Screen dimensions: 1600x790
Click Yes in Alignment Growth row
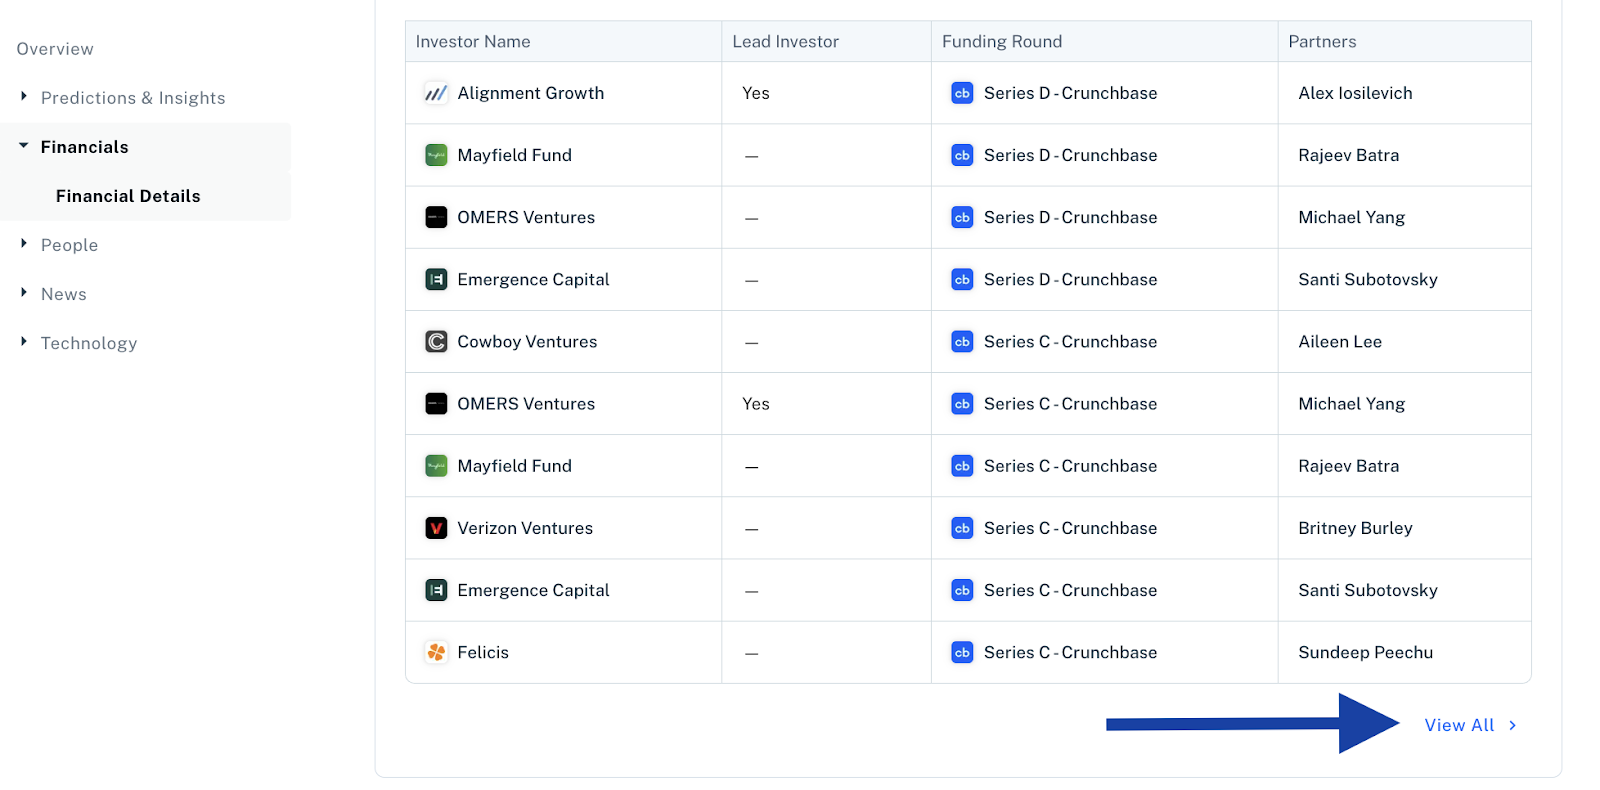coord(756,93)
